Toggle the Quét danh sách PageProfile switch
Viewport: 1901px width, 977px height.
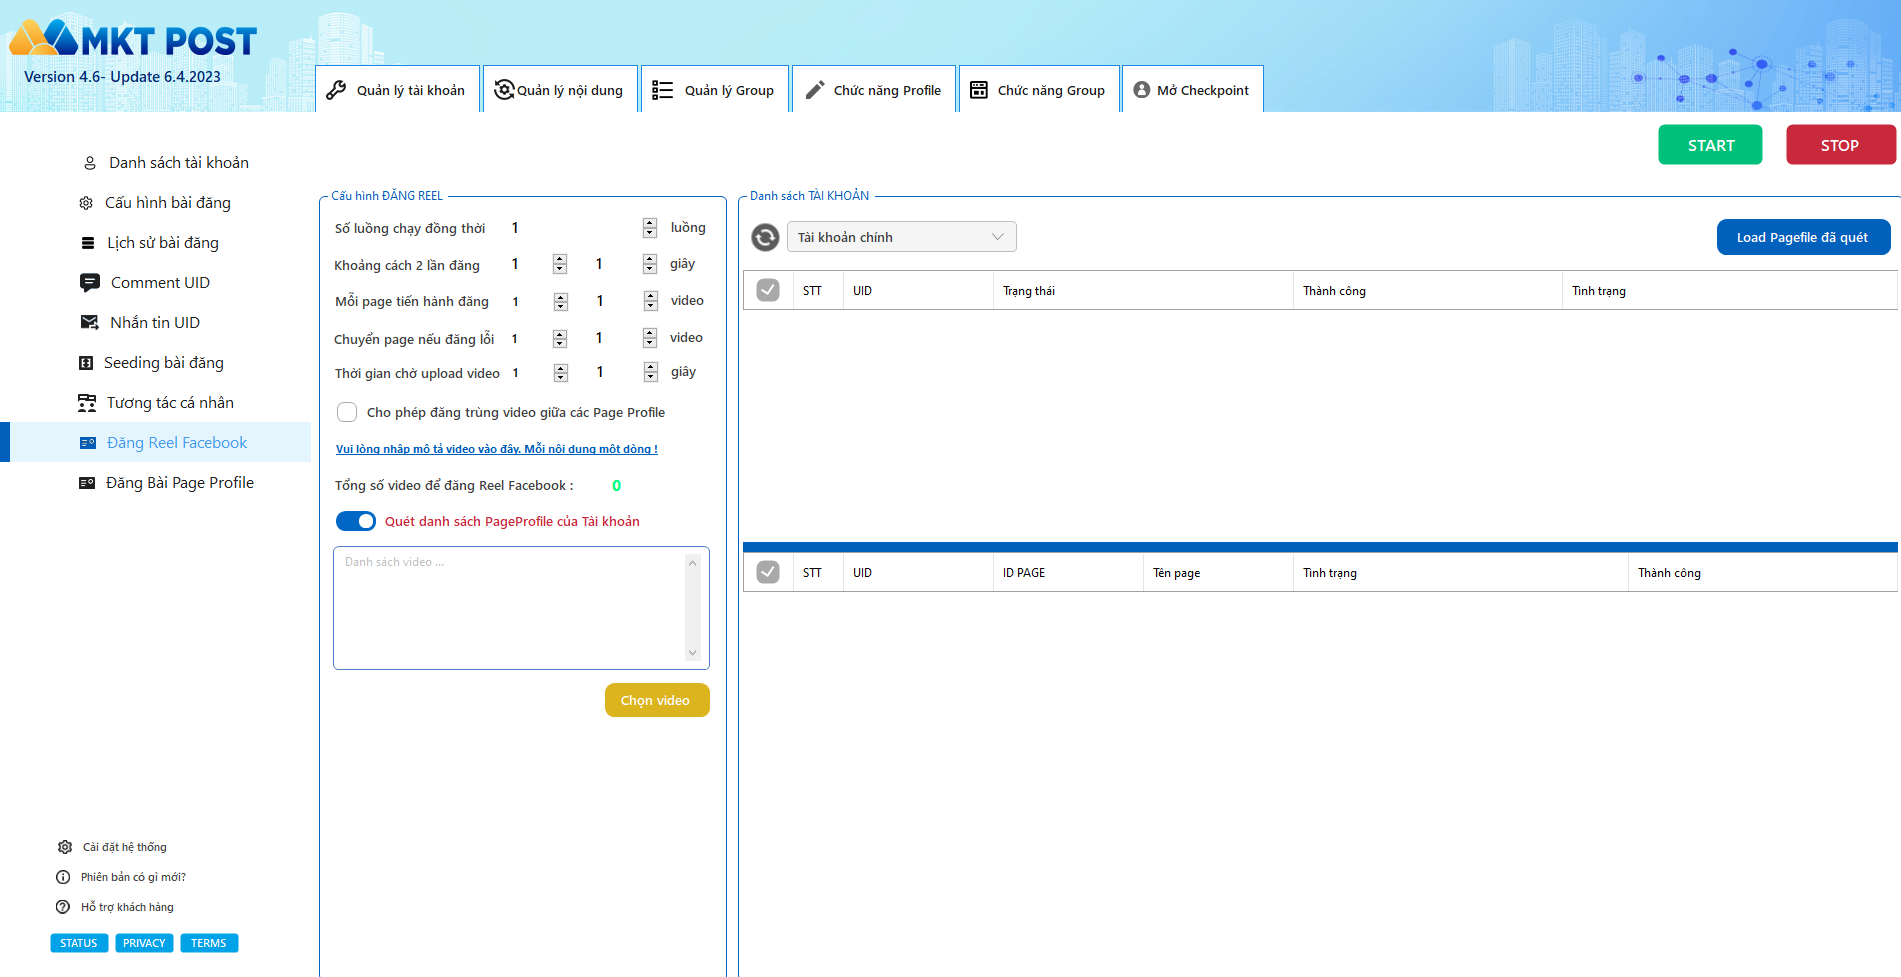point(356,521)
